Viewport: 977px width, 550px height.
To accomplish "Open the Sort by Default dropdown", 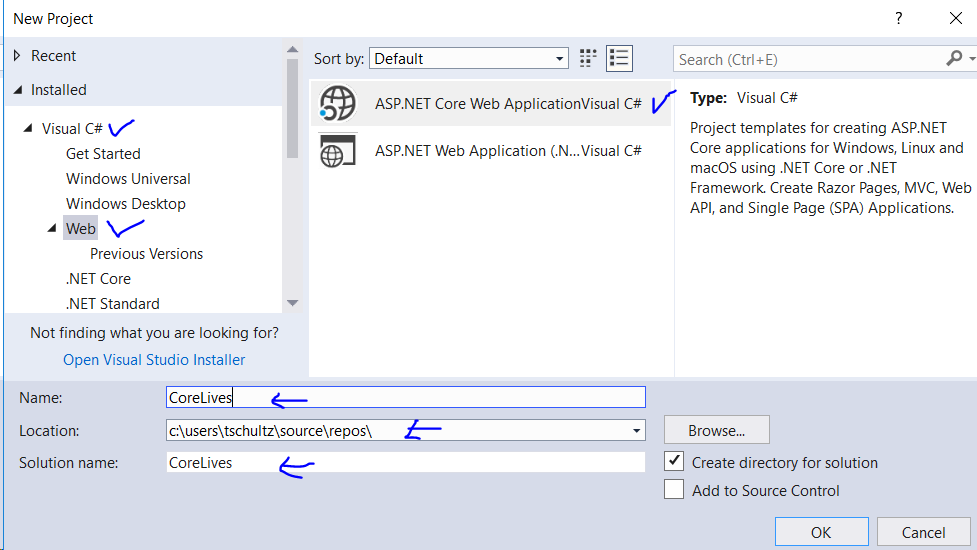I will click(469, 59).
